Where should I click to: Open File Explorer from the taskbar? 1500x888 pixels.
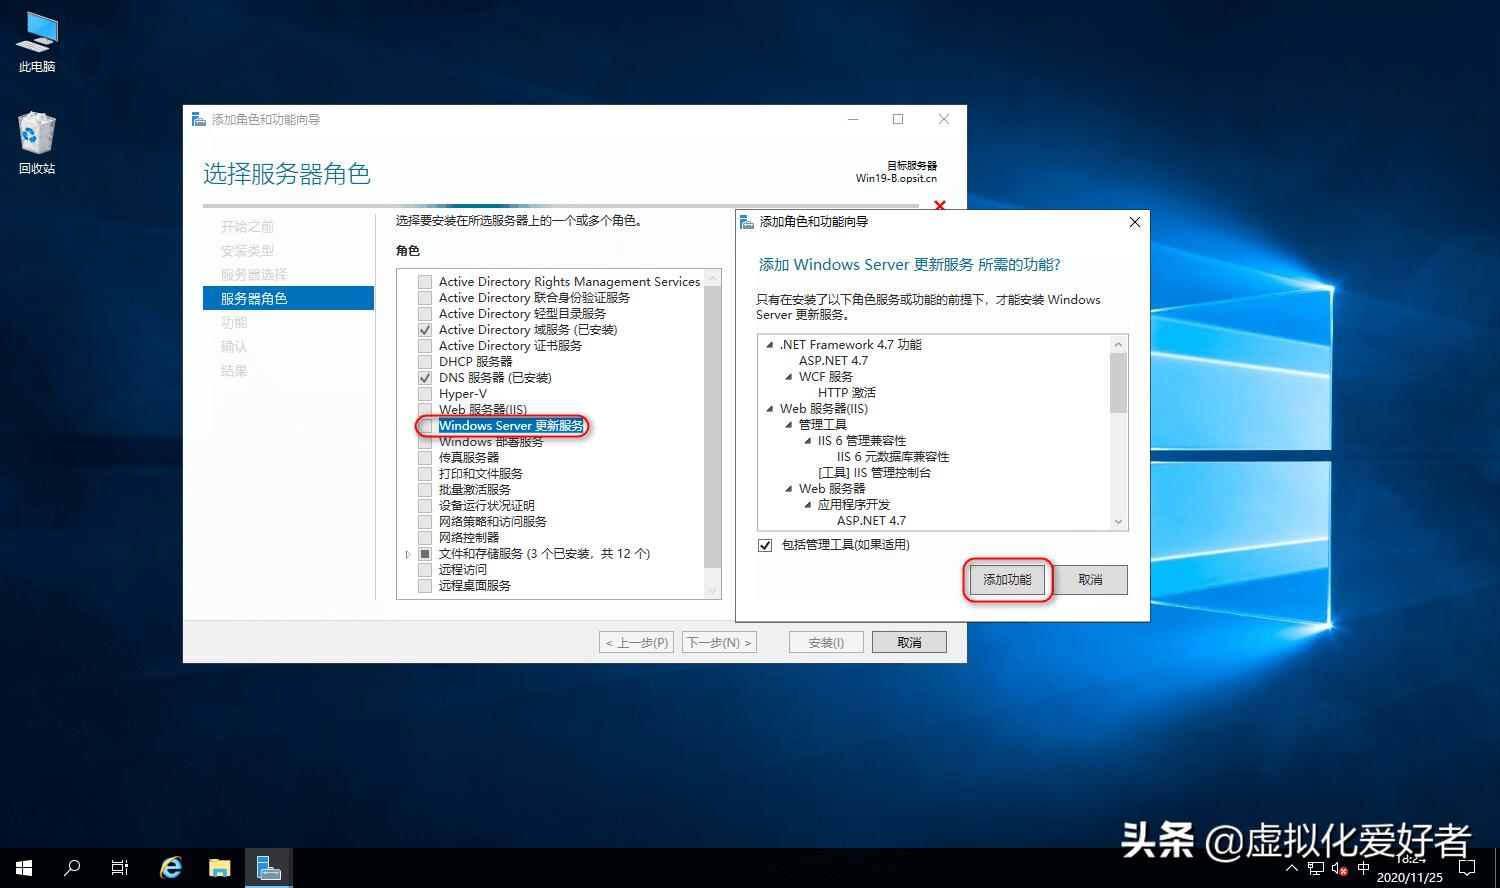220,867
